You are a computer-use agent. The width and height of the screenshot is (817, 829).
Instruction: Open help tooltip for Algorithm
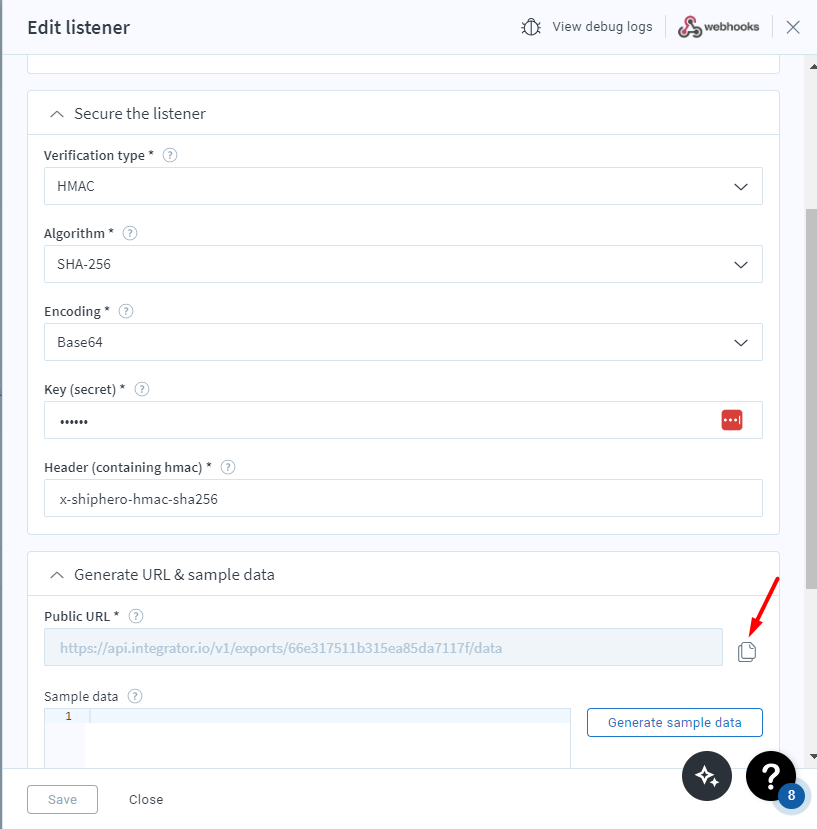pyautogui.click(x=129, y=233)
